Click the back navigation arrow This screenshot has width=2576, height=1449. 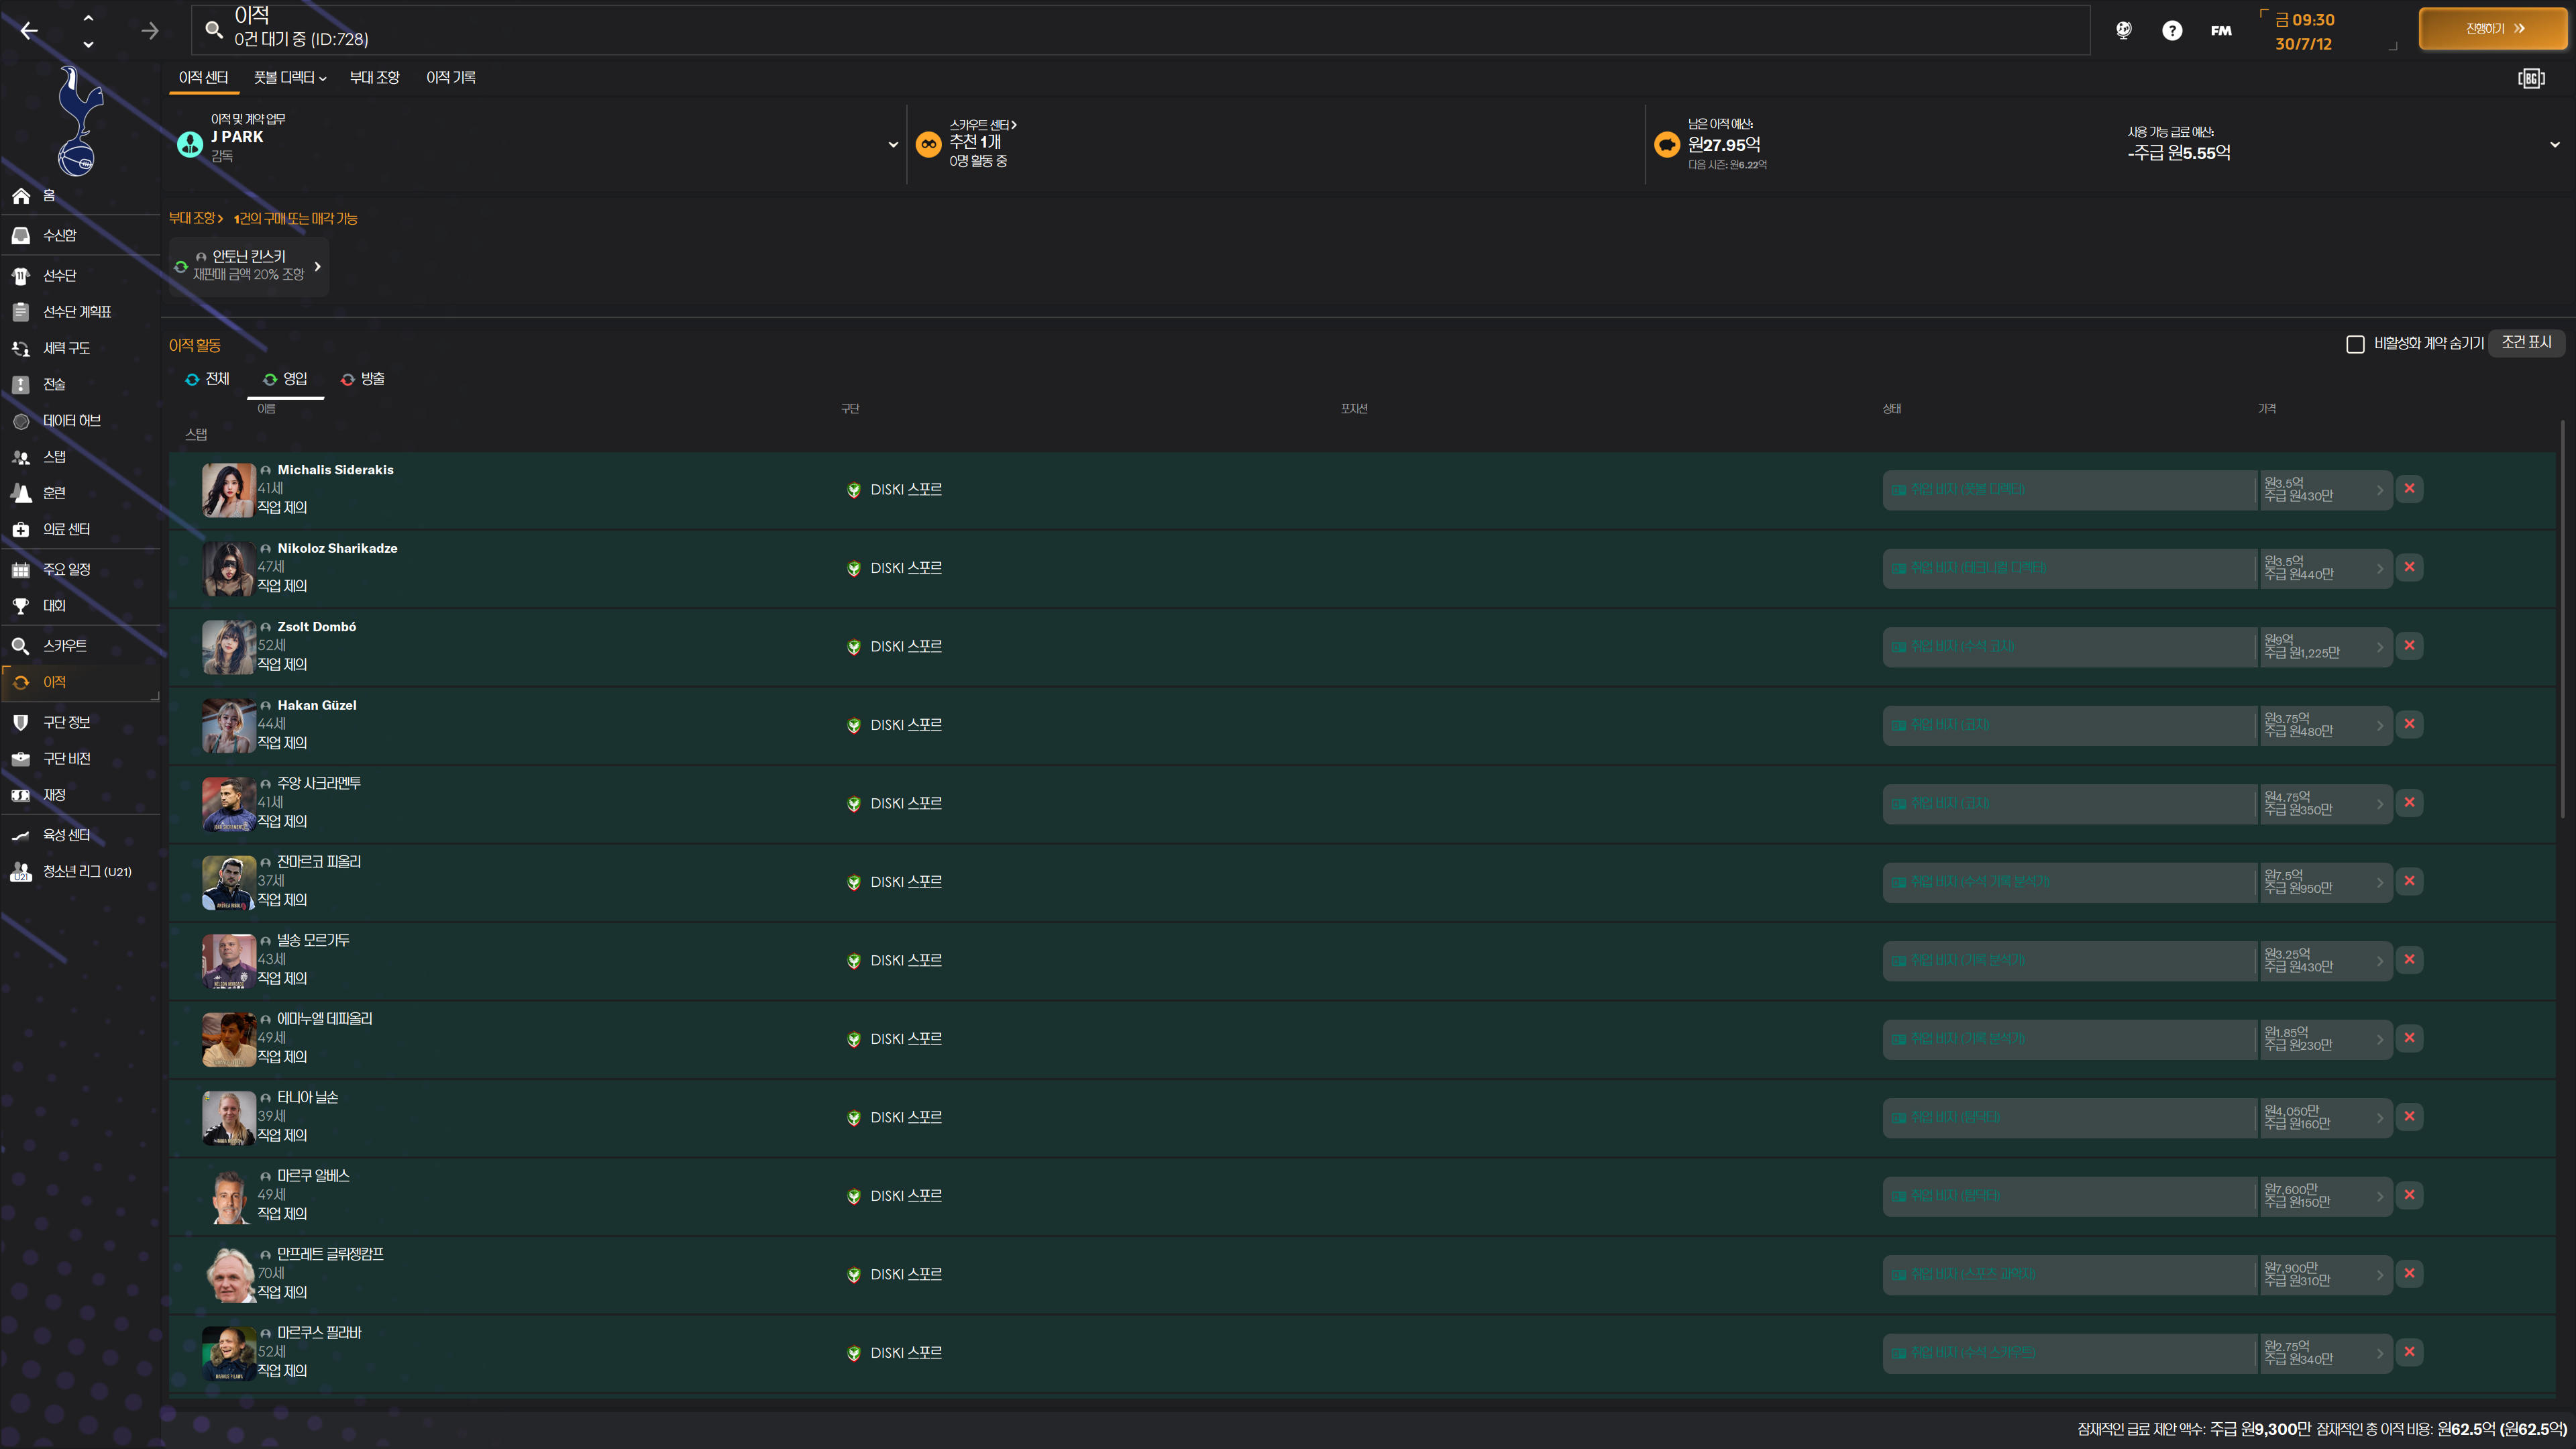pos(29,31)
